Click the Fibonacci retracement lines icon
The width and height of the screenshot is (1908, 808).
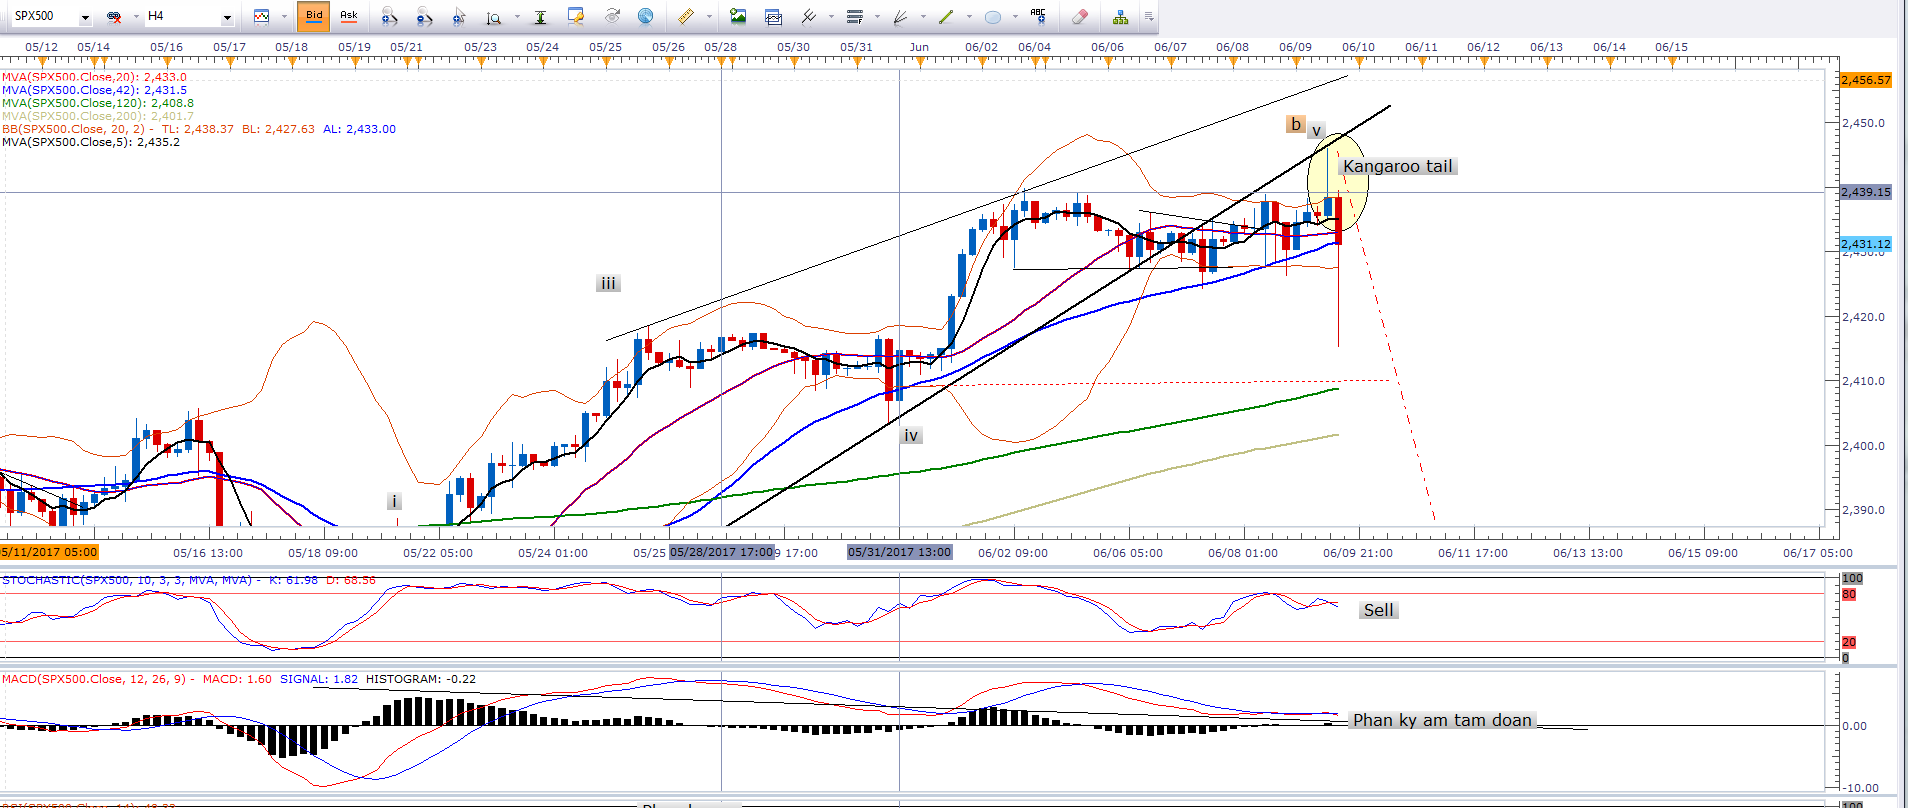854,16
